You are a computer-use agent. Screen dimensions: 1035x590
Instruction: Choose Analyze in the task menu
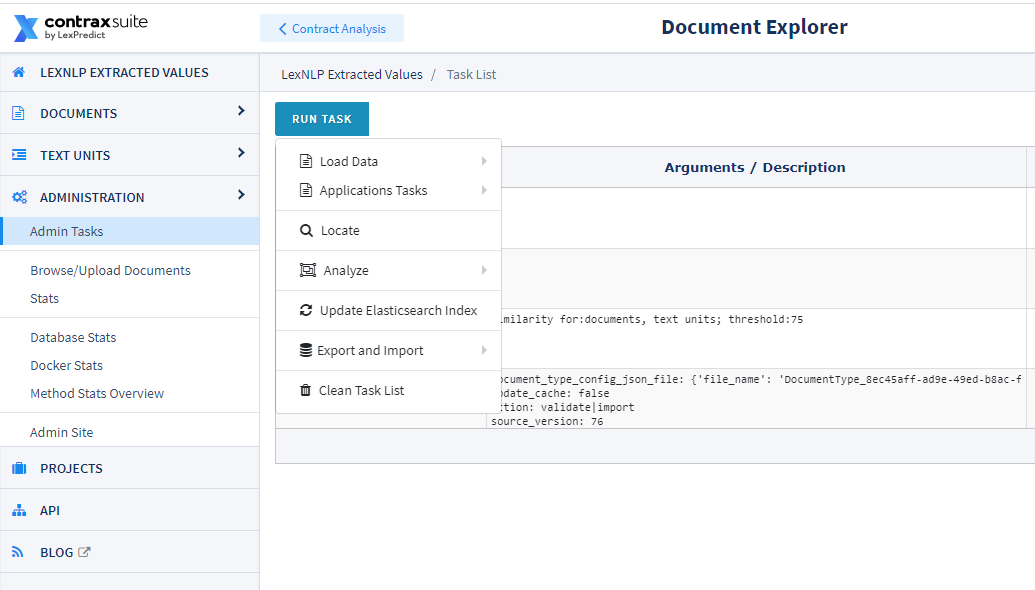(388, 270)
